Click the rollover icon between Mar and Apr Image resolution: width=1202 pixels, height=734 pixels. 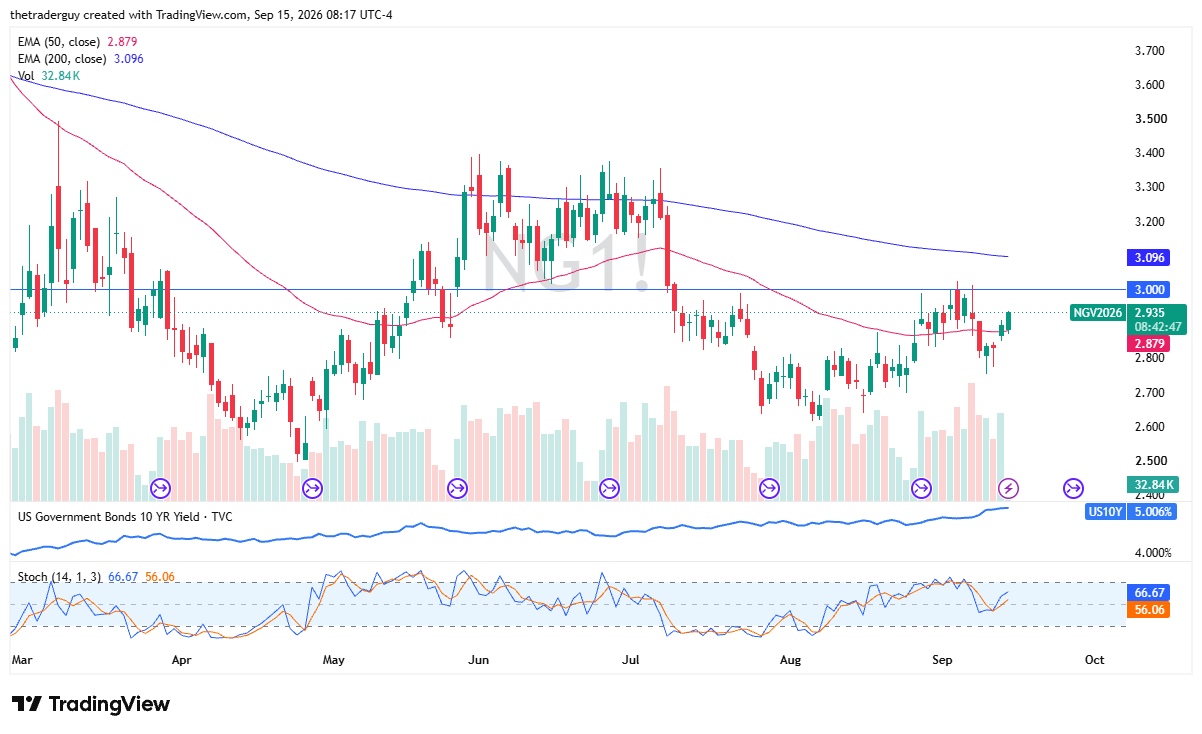click(160, 488)
